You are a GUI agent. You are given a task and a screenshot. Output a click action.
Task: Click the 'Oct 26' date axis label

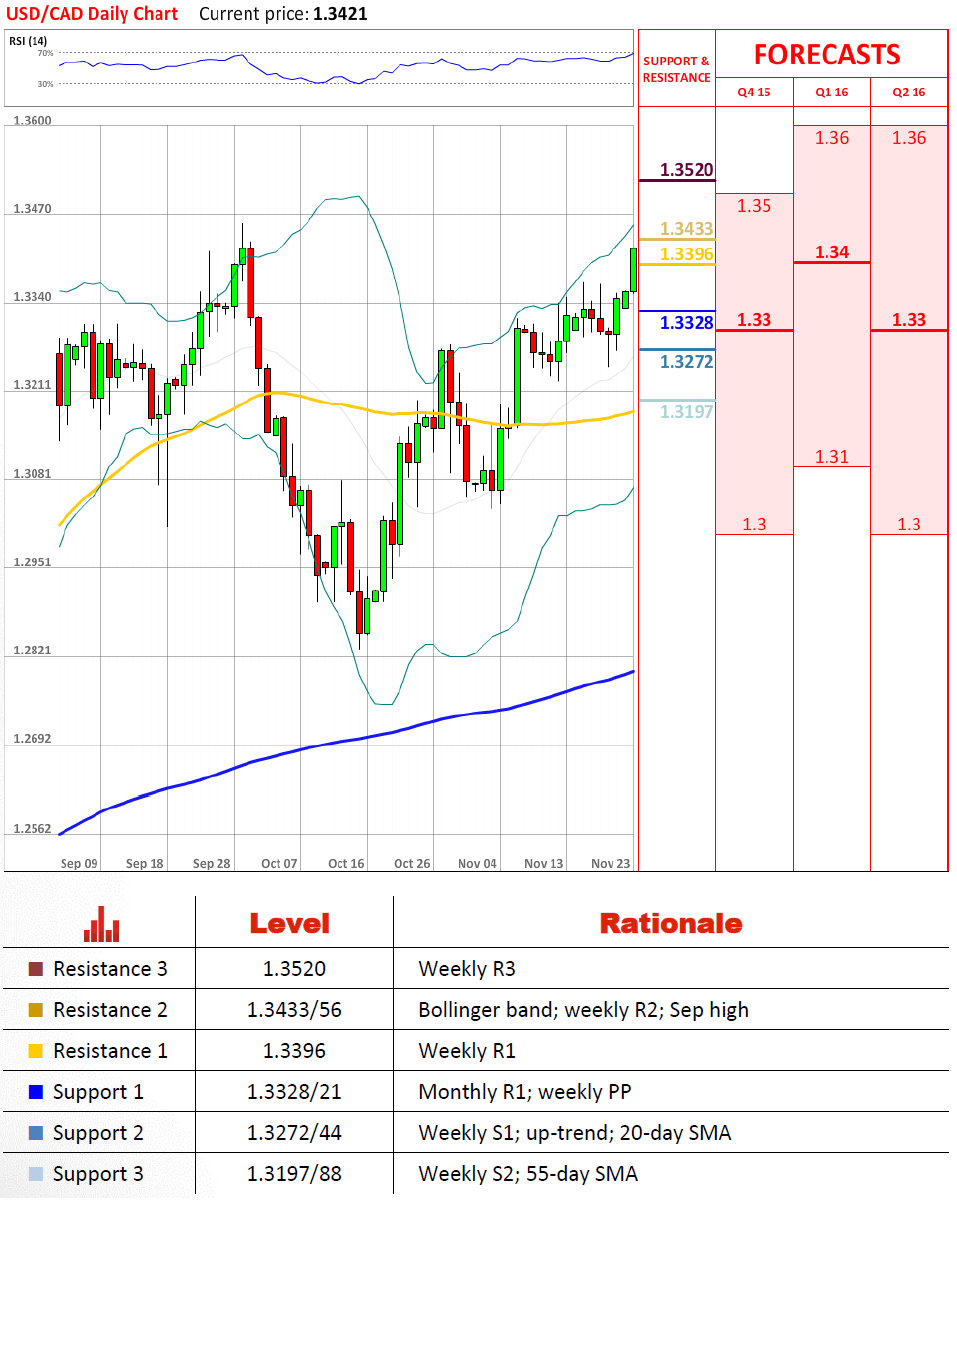[412, 864]
